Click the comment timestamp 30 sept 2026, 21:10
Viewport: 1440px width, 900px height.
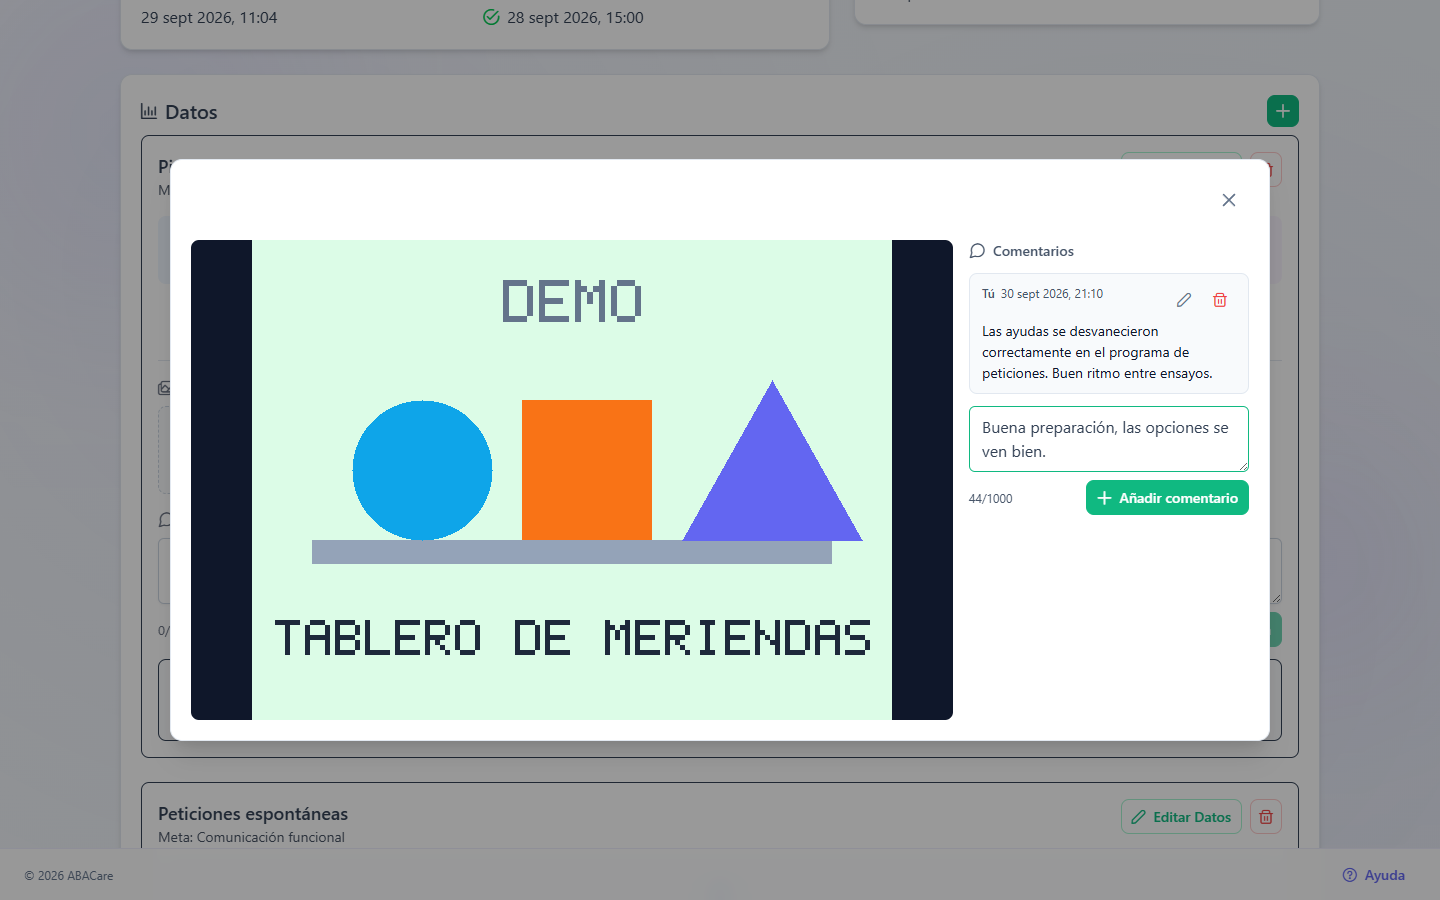click(x=1052, y=294)
